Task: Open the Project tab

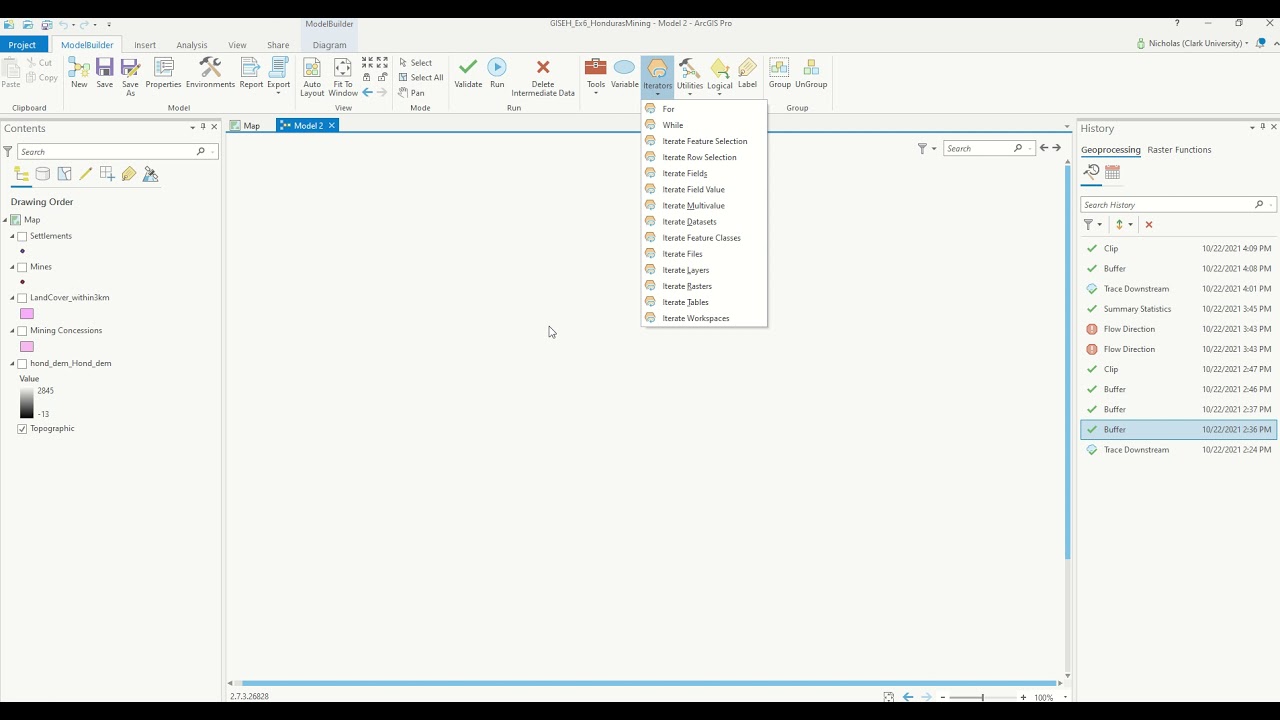Action: (x=22, y=45)
